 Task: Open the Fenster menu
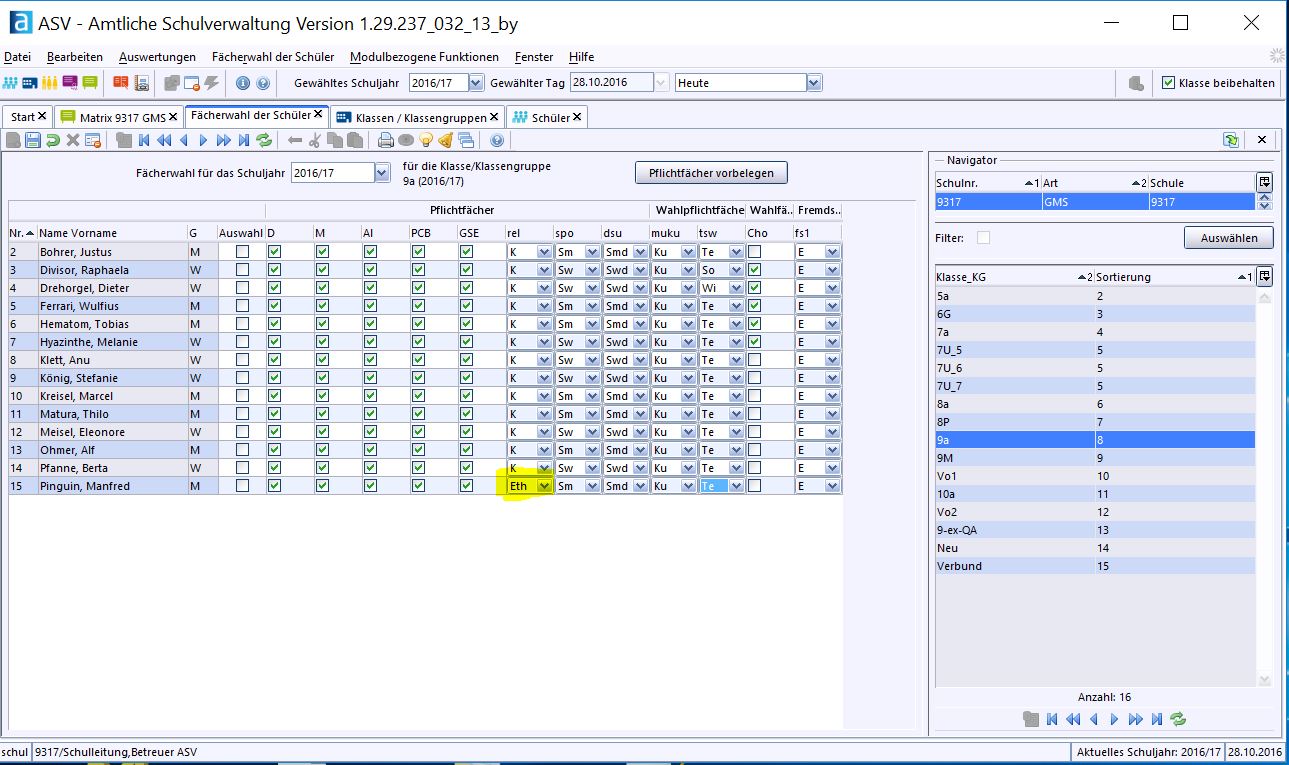[x=534, y=57]
